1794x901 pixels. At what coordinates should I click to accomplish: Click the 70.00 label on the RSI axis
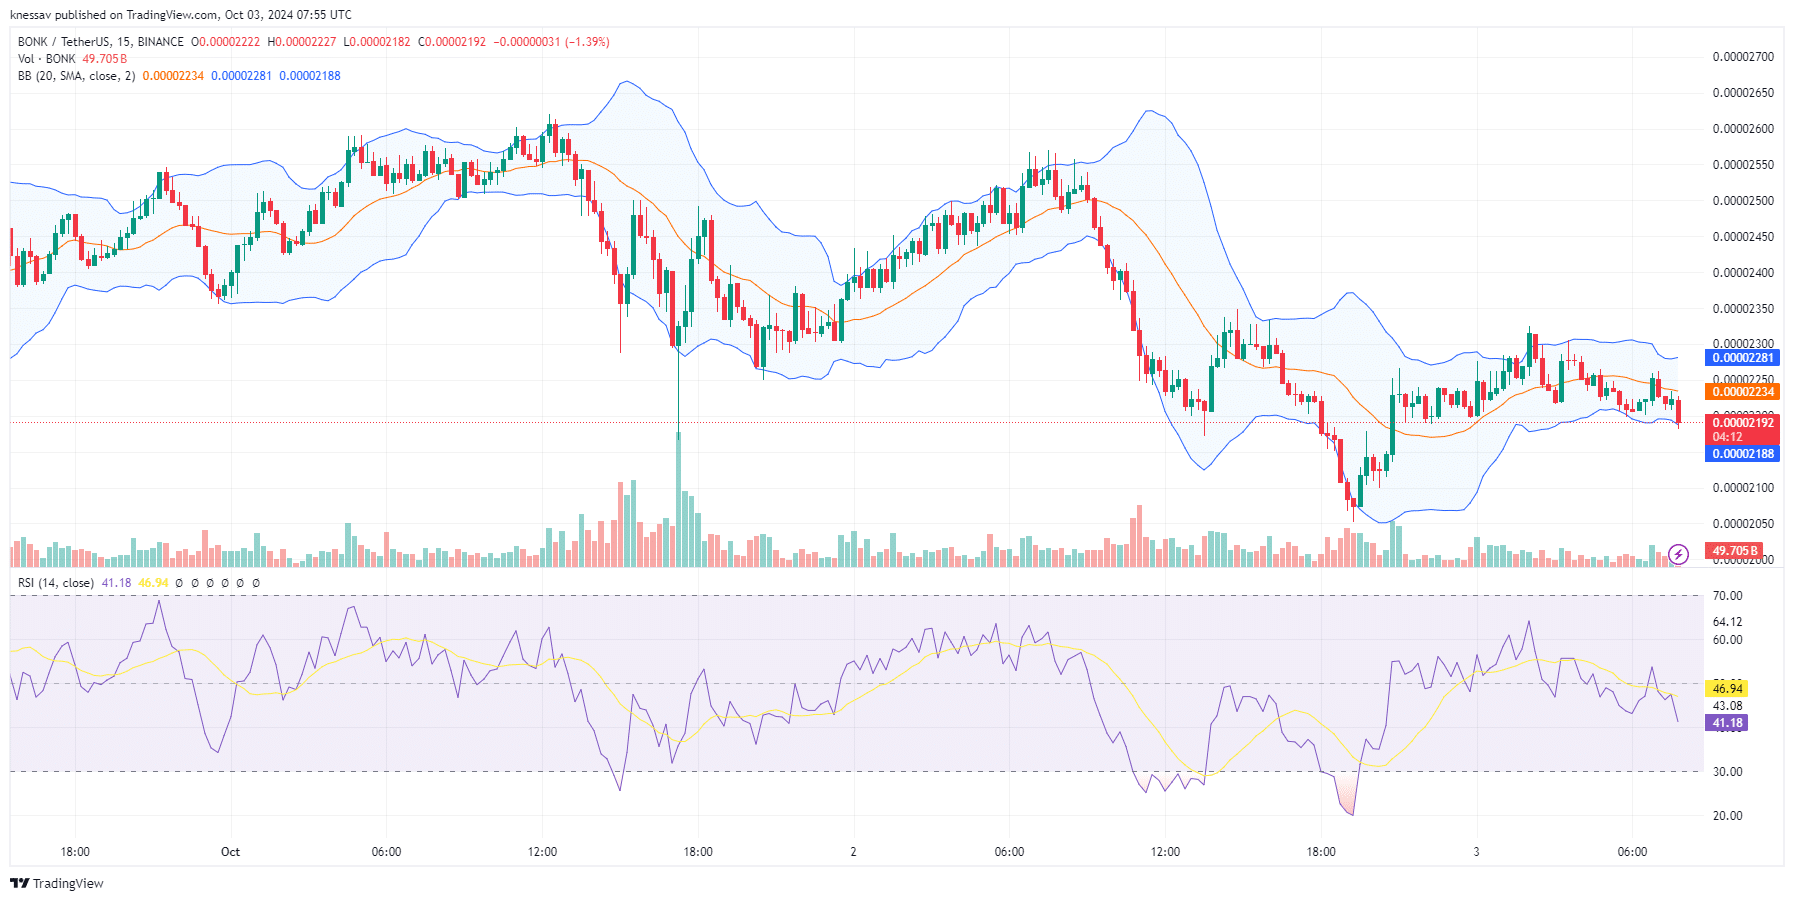[x=1727, y=596]
